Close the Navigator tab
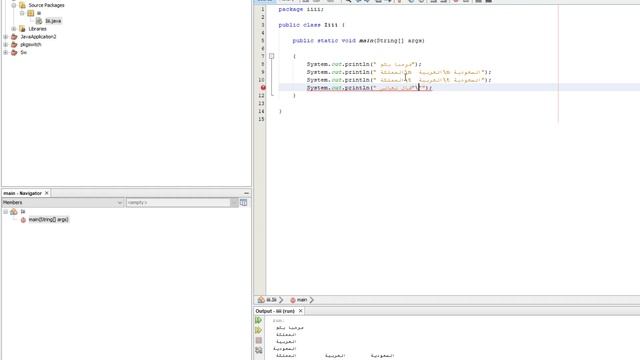The image size is (640, 360). [47, 193]
